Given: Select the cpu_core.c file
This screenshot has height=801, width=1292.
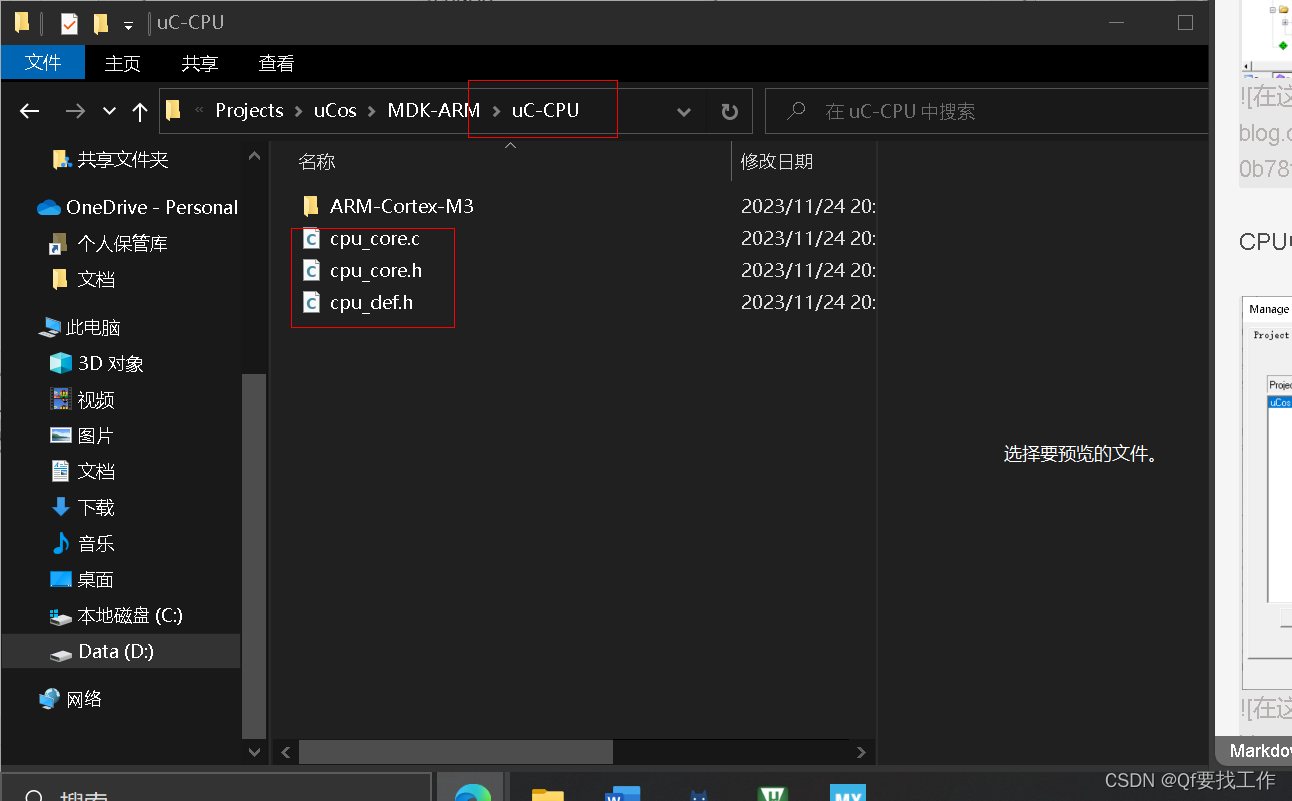Looking at the screenshot, I should click(375, 239).
